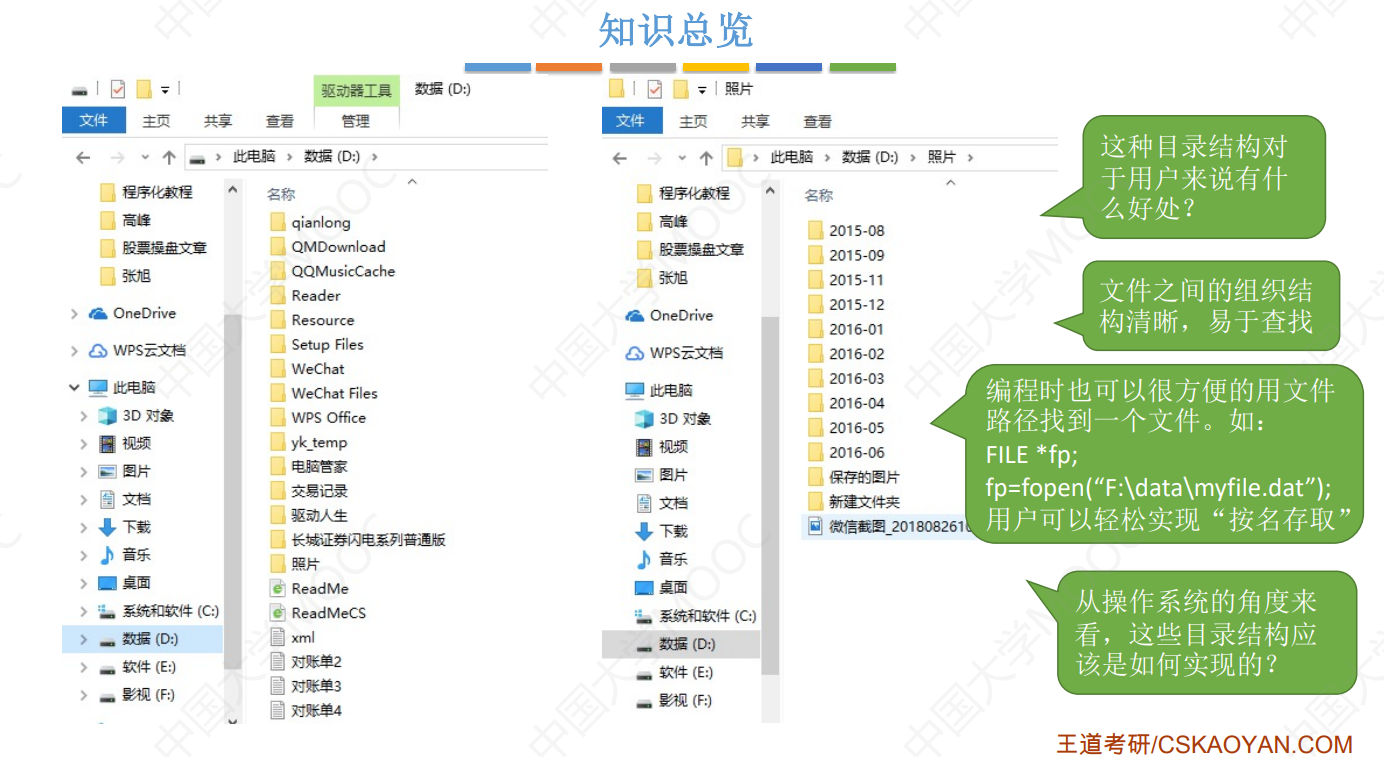Click the new folder icon in right quick access toolbar
The height and width of the screenshot is (757, 1384).
[680, 88]
